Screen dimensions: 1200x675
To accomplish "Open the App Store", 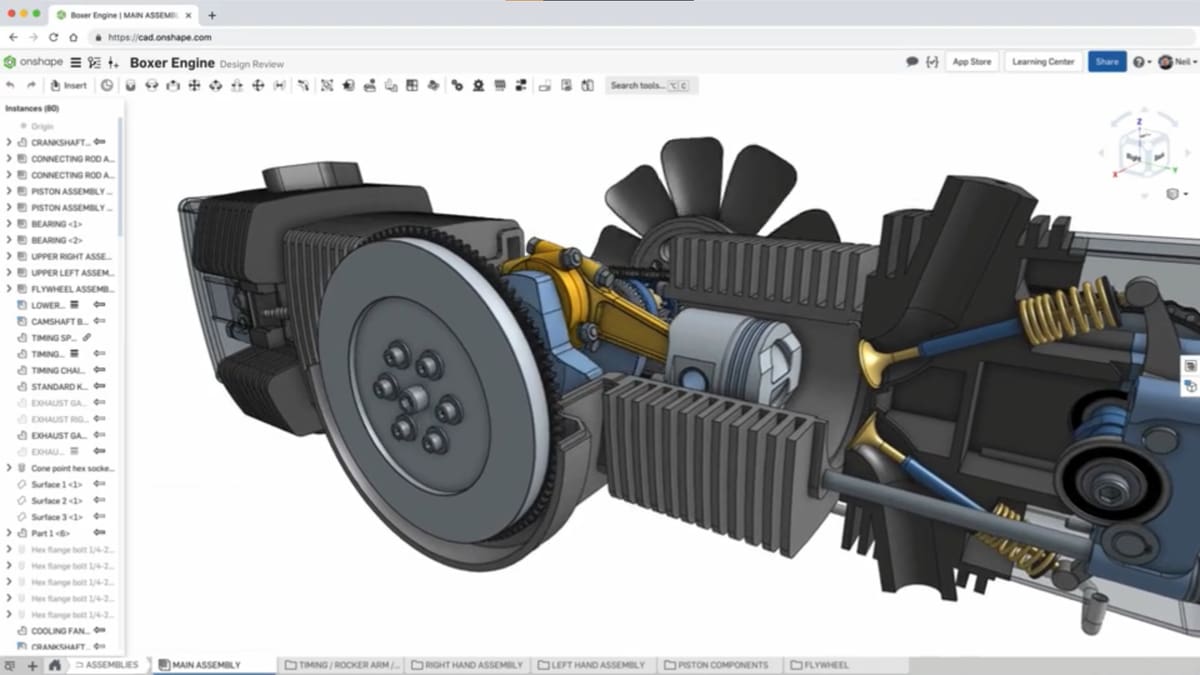I will [x=972, y=62].
